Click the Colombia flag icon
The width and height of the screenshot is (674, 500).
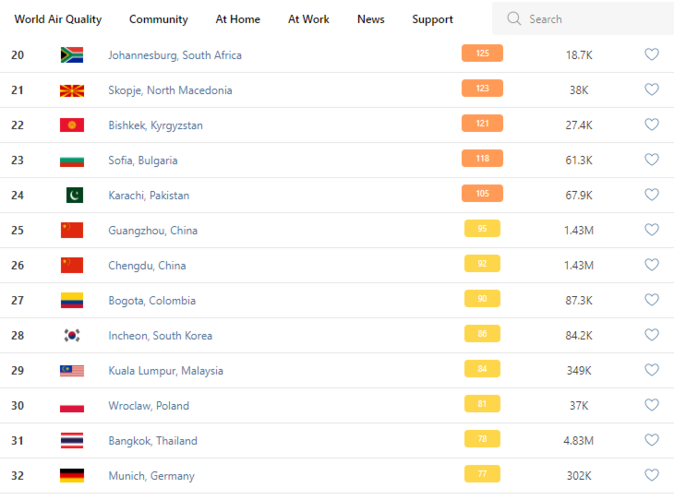point(72,300)
